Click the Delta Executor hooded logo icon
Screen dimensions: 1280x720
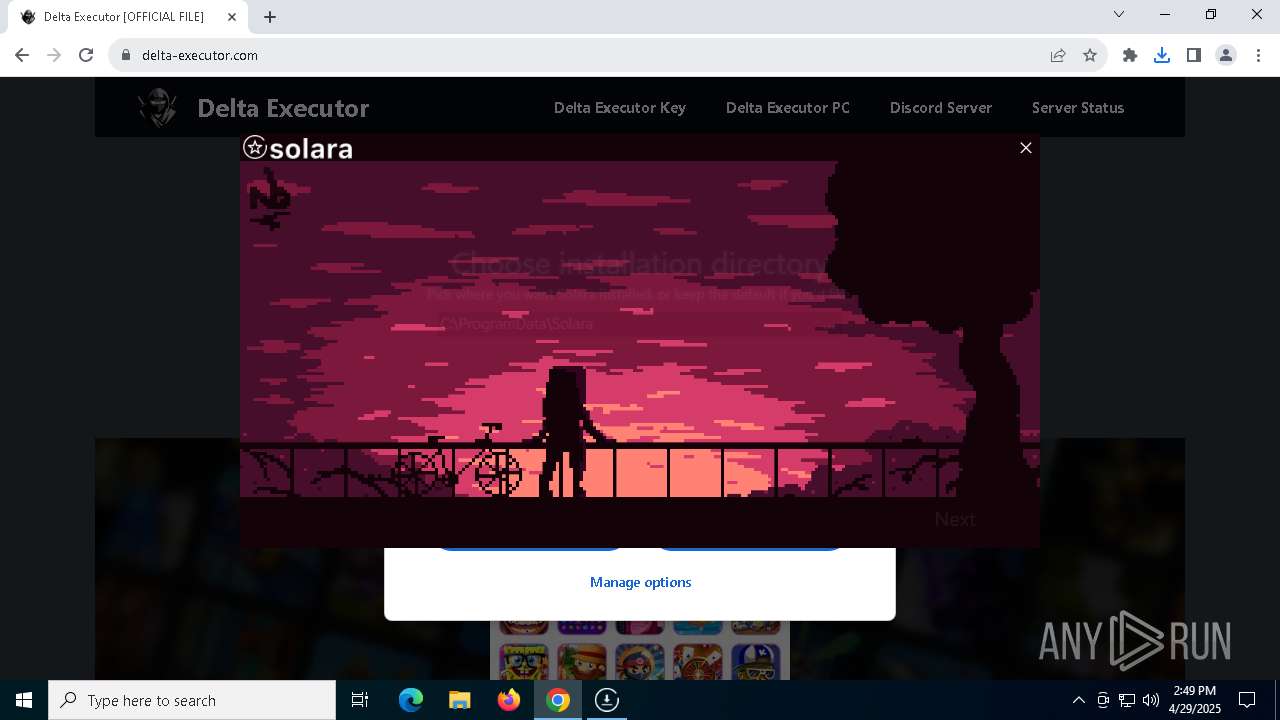[158, 108]
